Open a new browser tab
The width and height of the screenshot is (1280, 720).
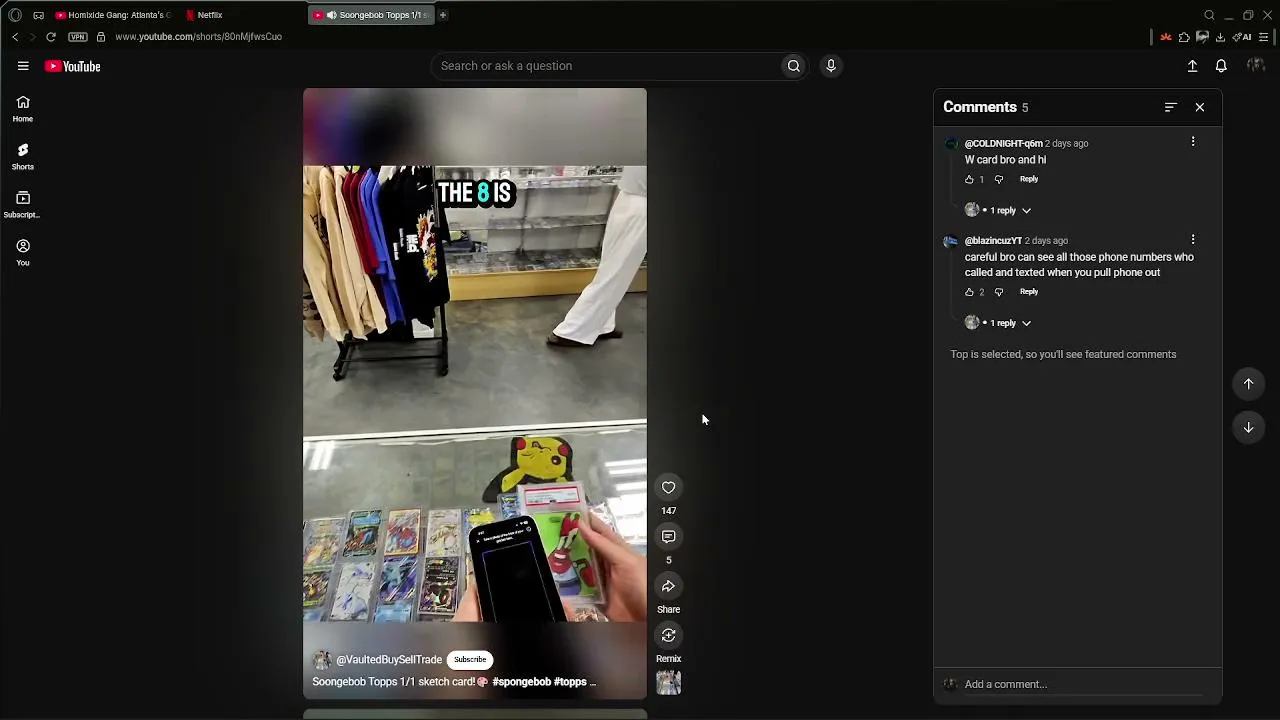tap(443, 15)
